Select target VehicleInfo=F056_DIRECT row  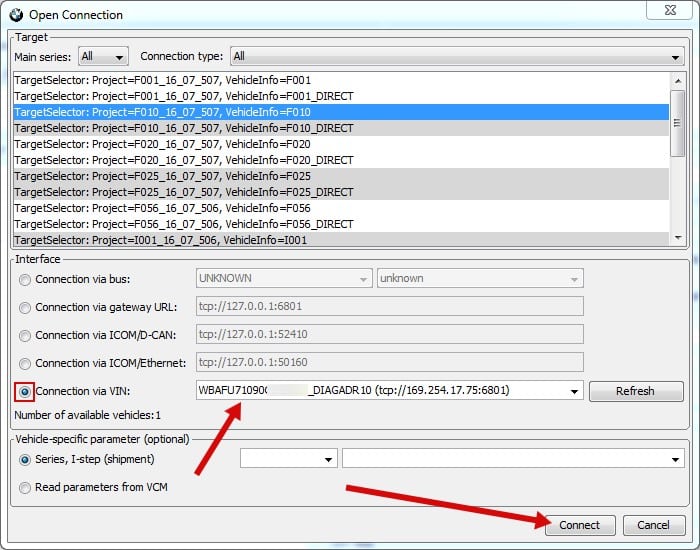tap(341, 225)
